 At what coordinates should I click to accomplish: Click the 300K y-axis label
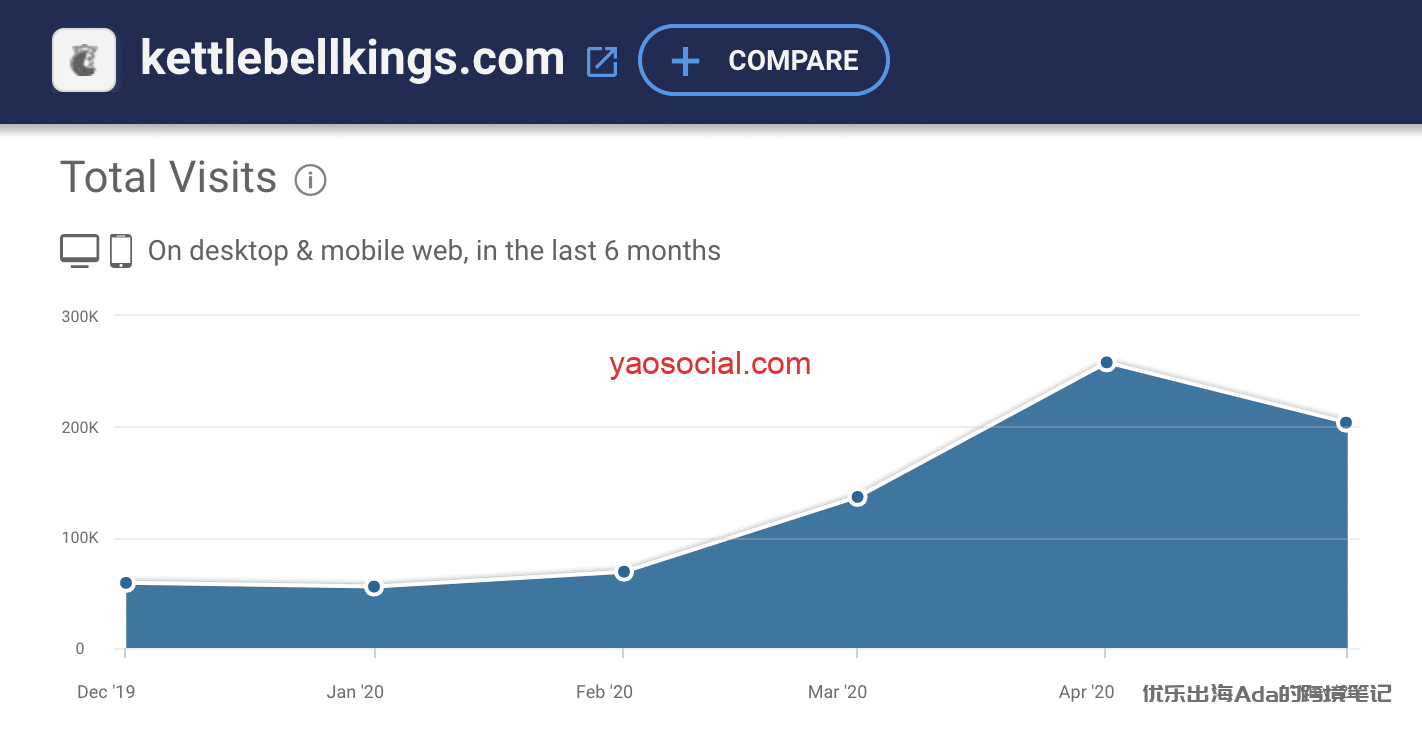pyautogui.click(x=80, y=316)
